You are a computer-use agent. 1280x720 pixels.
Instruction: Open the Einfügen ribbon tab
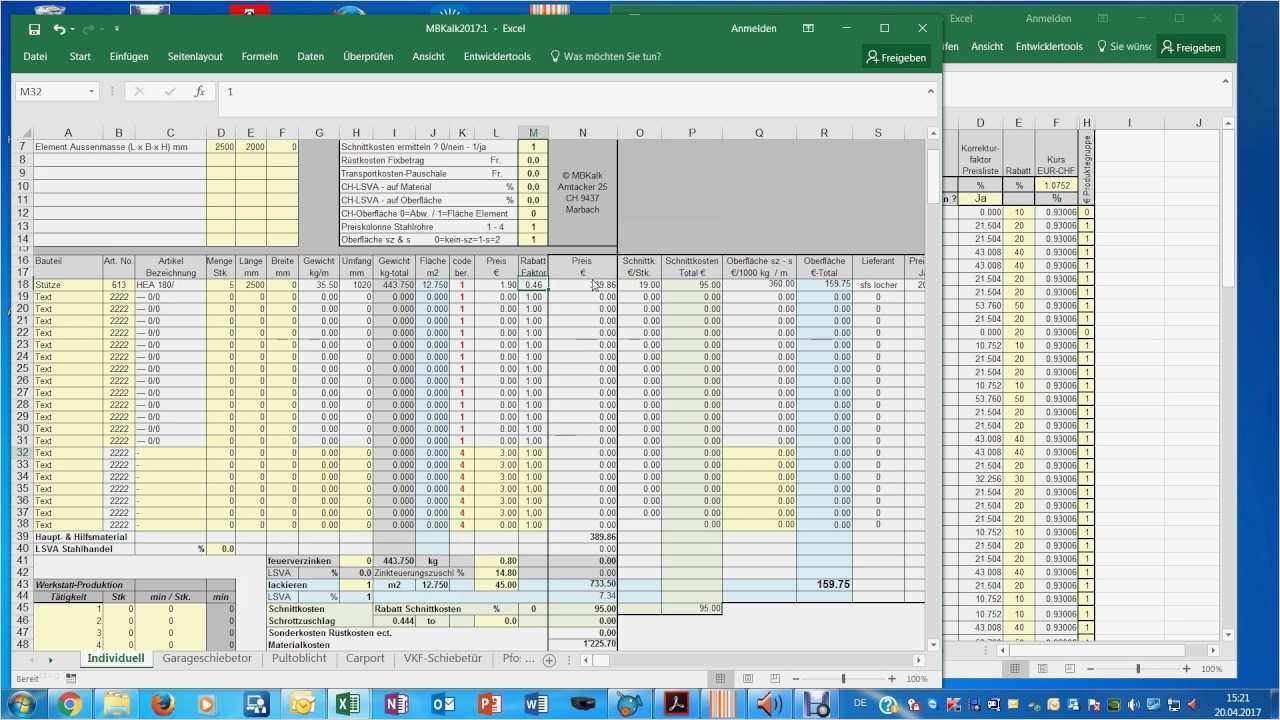pyautogui.click(x=129, y=57)
